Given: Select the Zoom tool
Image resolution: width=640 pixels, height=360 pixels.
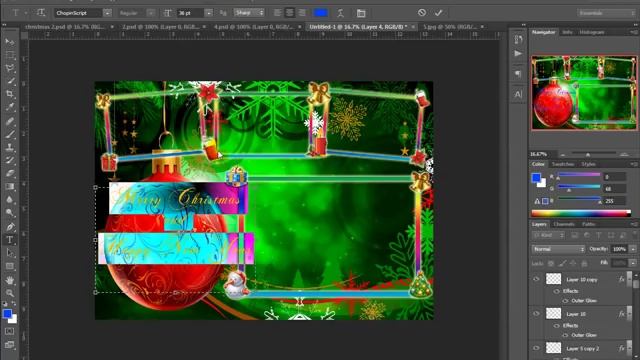Looking at the screenshot, I should pos(10,293).
